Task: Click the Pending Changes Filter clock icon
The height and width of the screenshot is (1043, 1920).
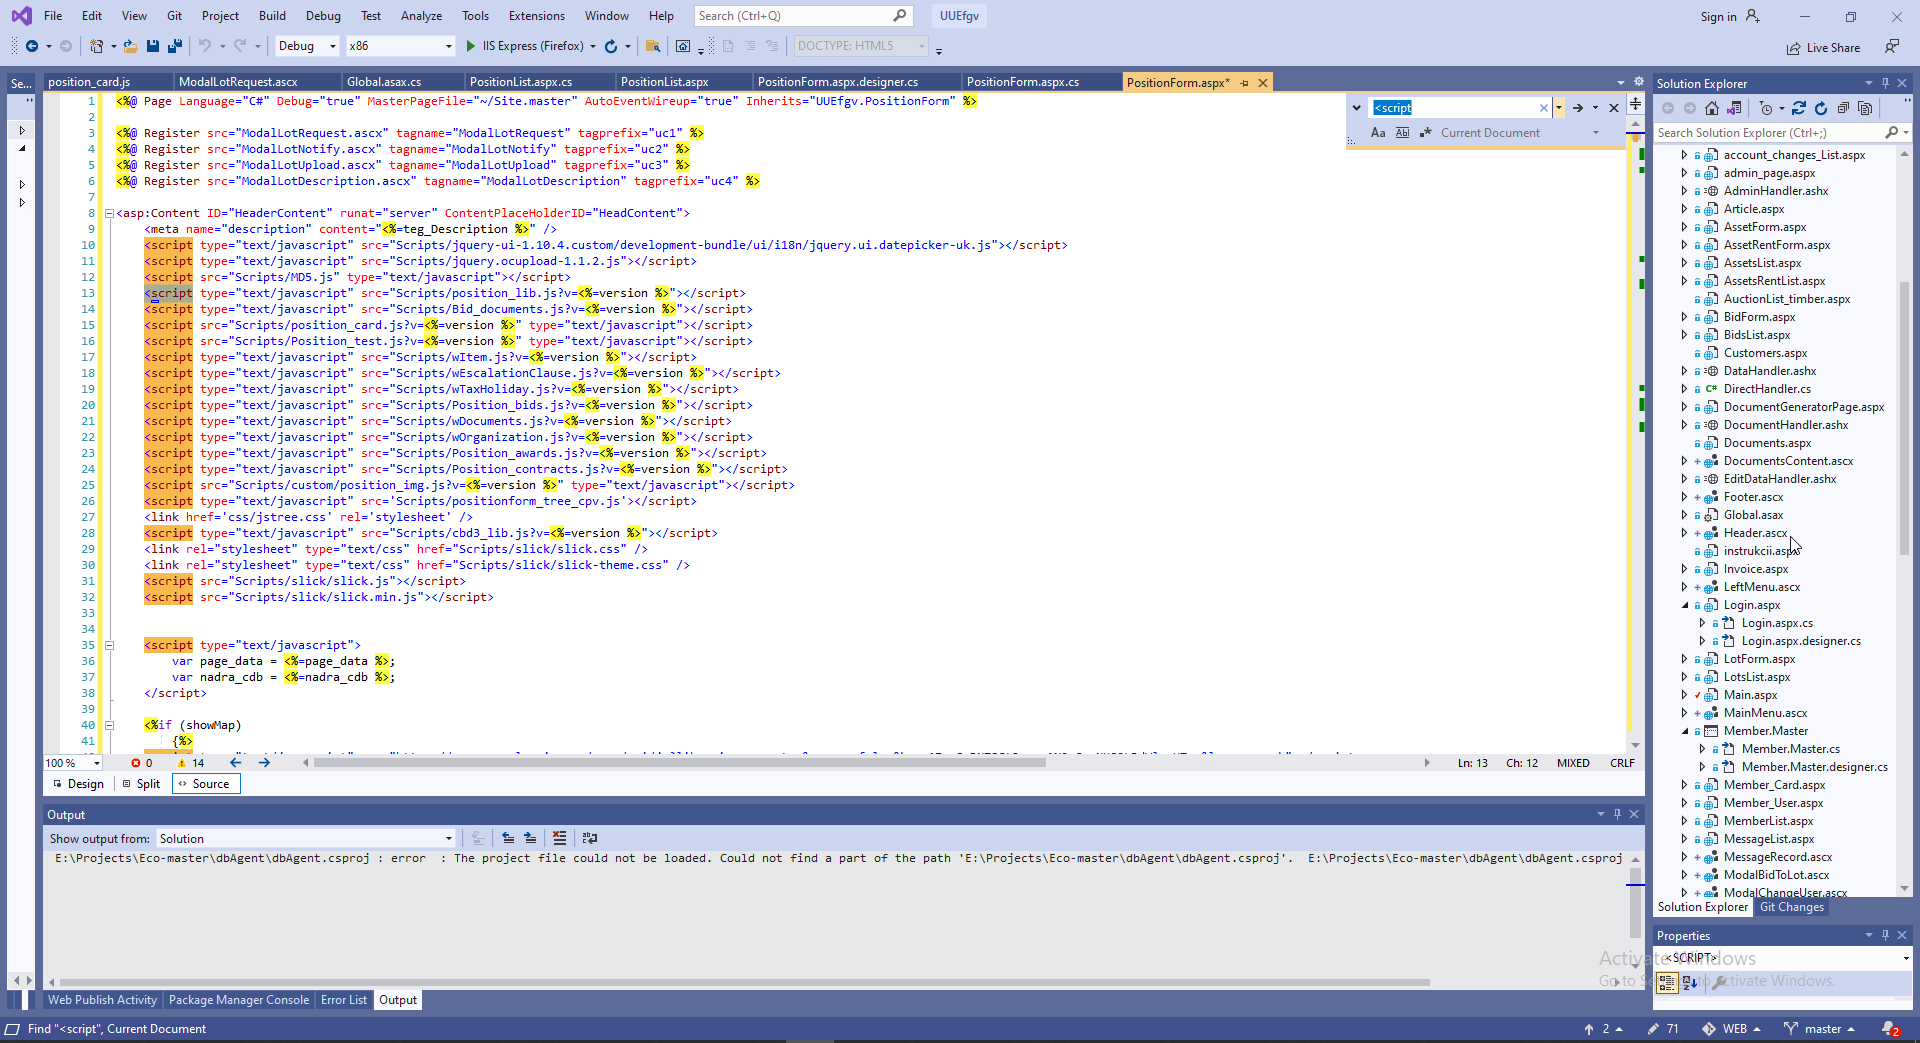Action: (1765, 108)
